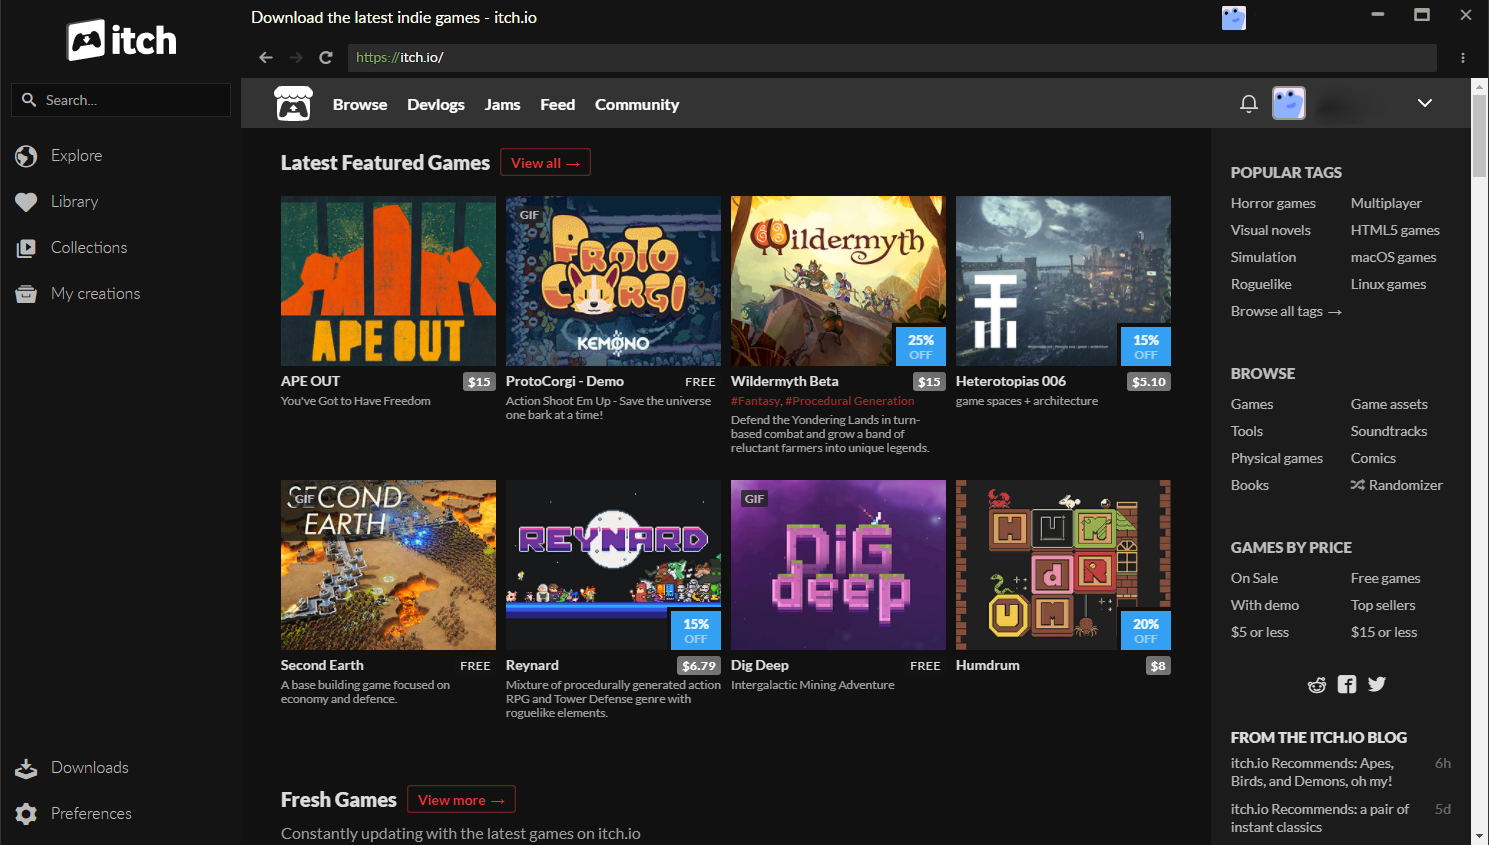Go back with the browser arrow

pyautogui.click(x=265, y=57)
